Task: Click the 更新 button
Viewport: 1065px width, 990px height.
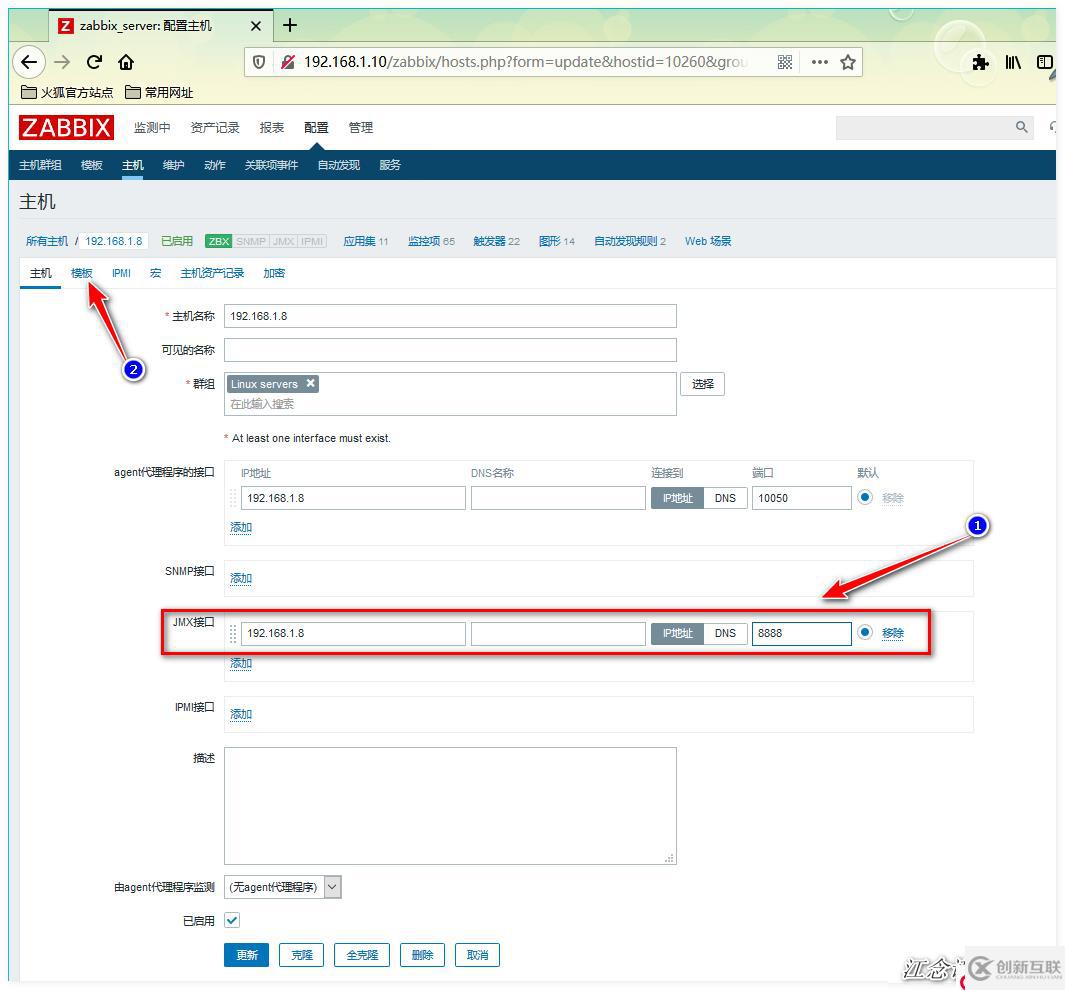Action: 247,955
